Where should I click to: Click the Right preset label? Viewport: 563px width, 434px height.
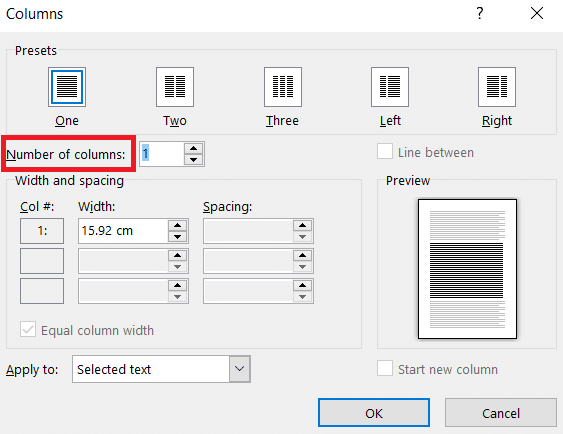pyautogui.click(x=497, y=121)
